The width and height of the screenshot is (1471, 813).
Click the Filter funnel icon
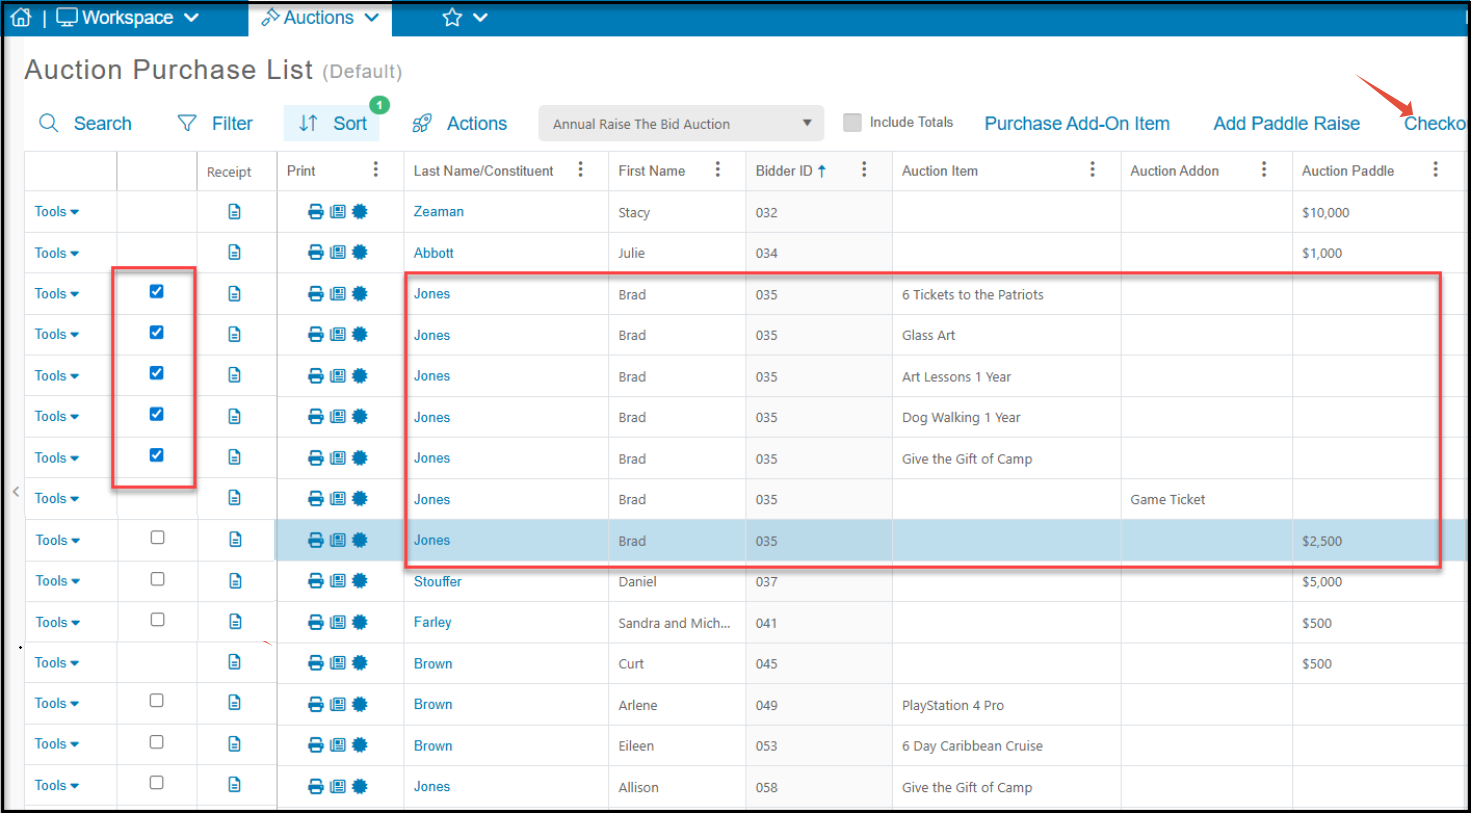tap(187, 123)
